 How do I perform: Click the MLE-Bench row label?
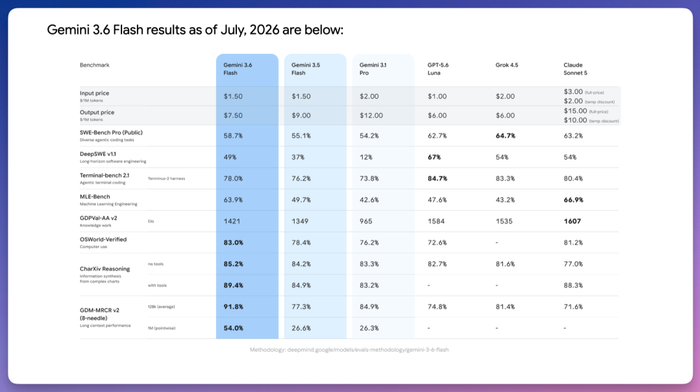click(95, 197)
